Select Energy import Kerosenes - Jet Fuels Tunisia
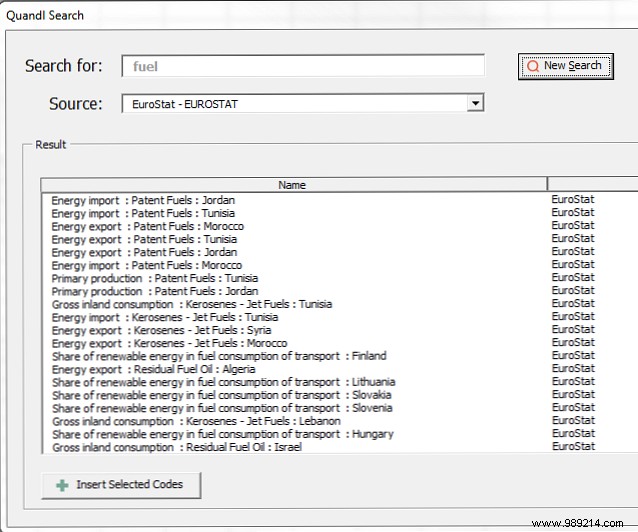 (x=165, y=317)
